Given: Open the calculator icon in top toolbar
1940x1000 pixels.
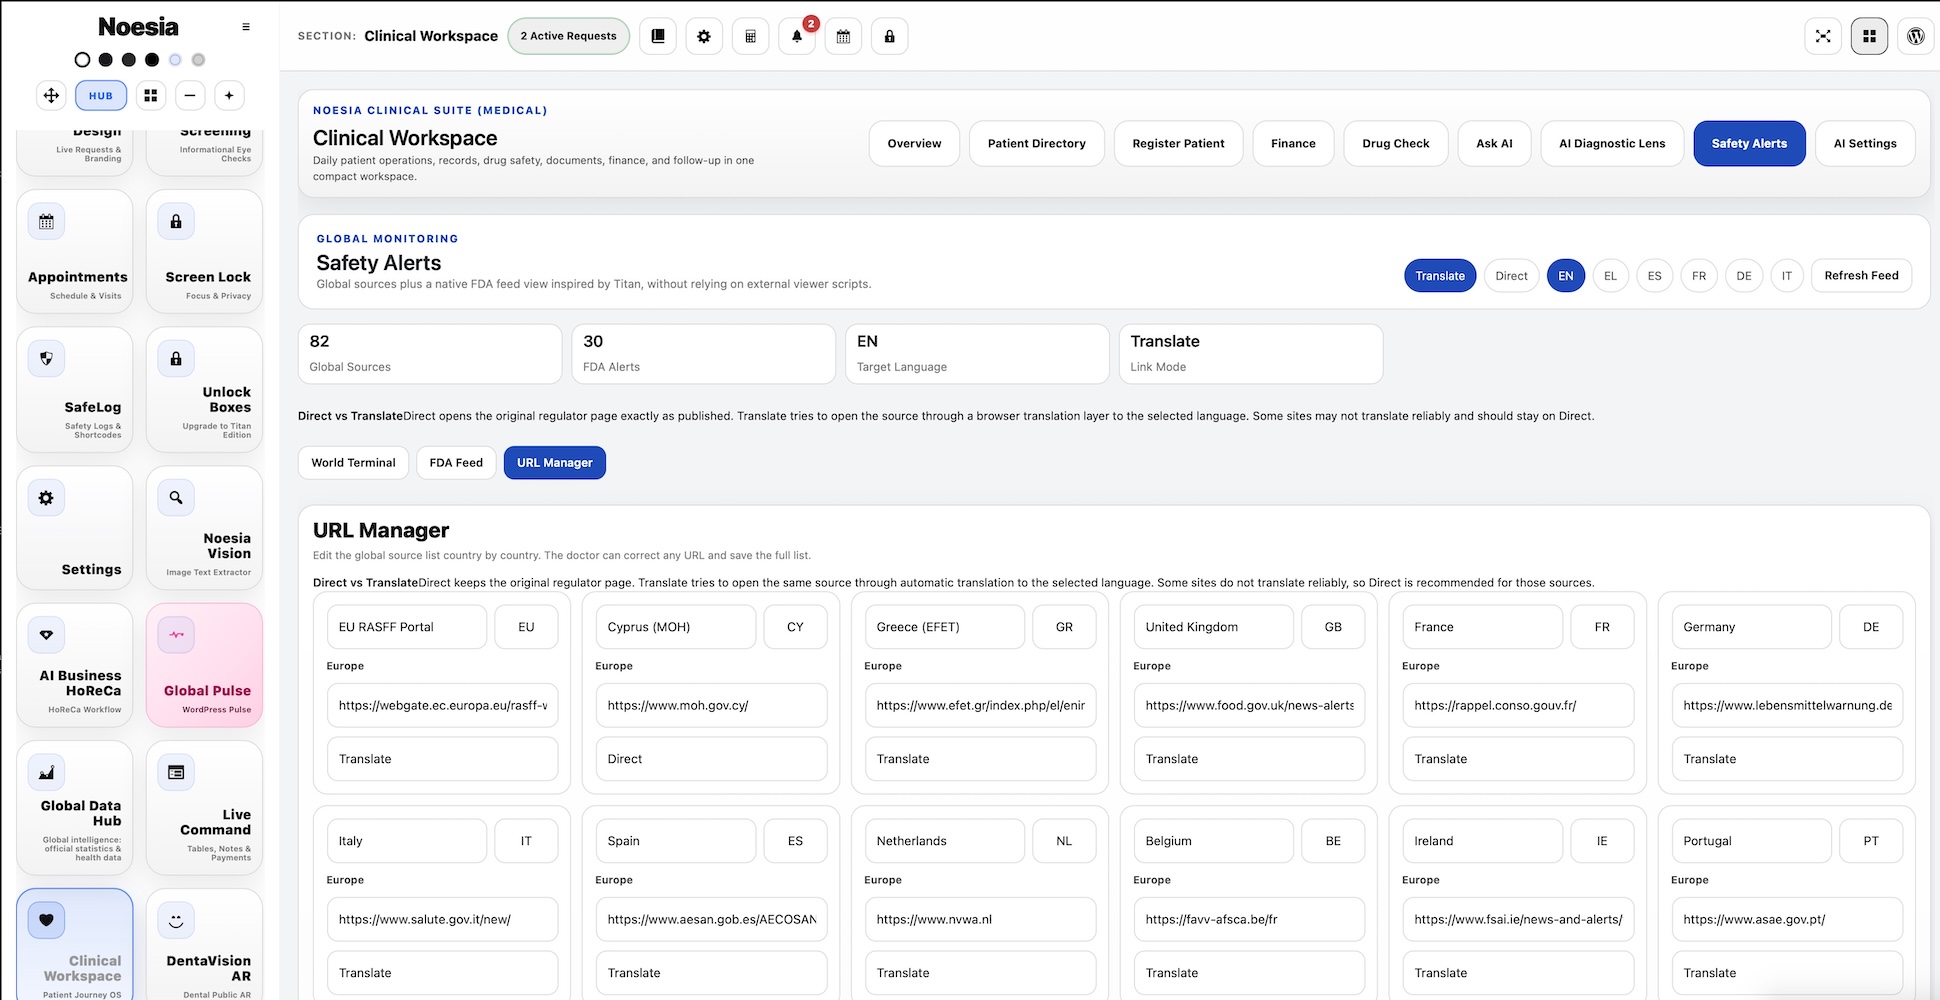Looking at the screenshot, I should click(750, 36).
